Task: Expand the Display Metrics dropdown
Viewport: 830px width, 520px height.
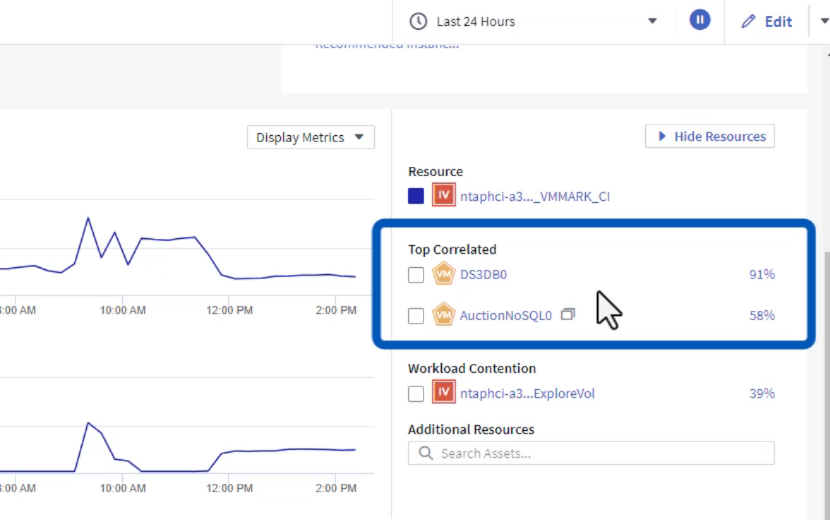Action: 311,137
